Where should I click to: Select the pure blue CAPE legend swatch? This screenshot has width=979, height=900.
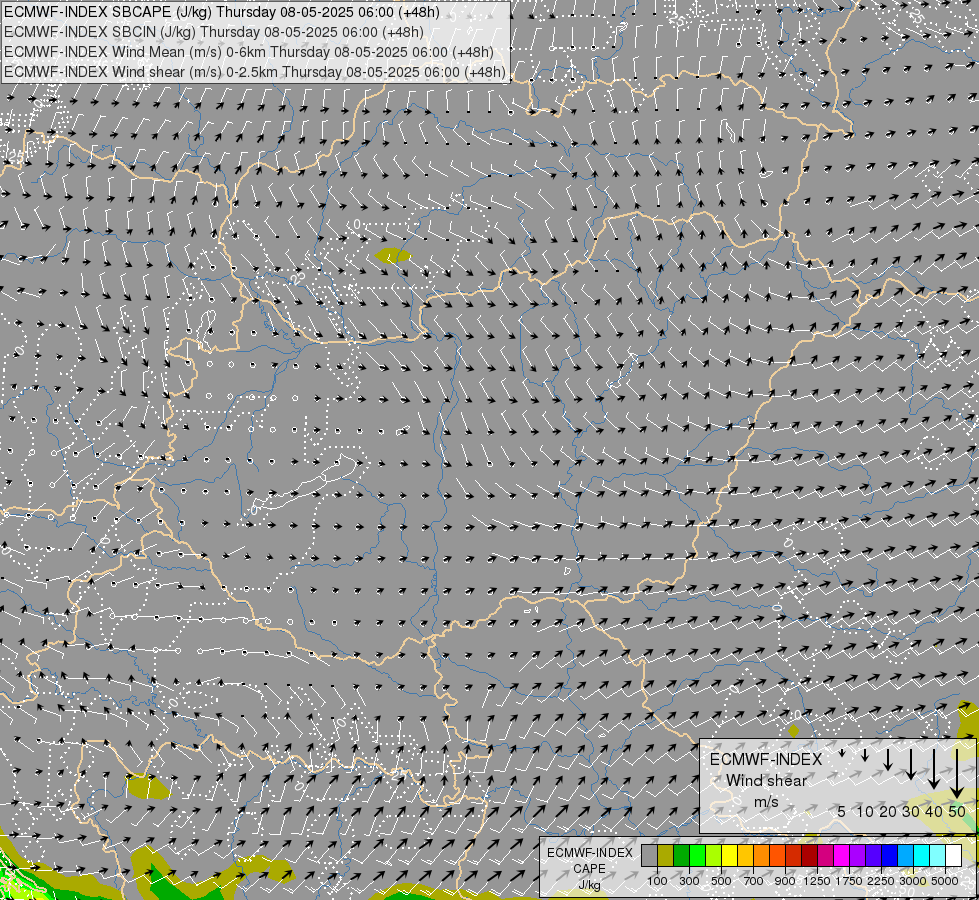[889, 856]
